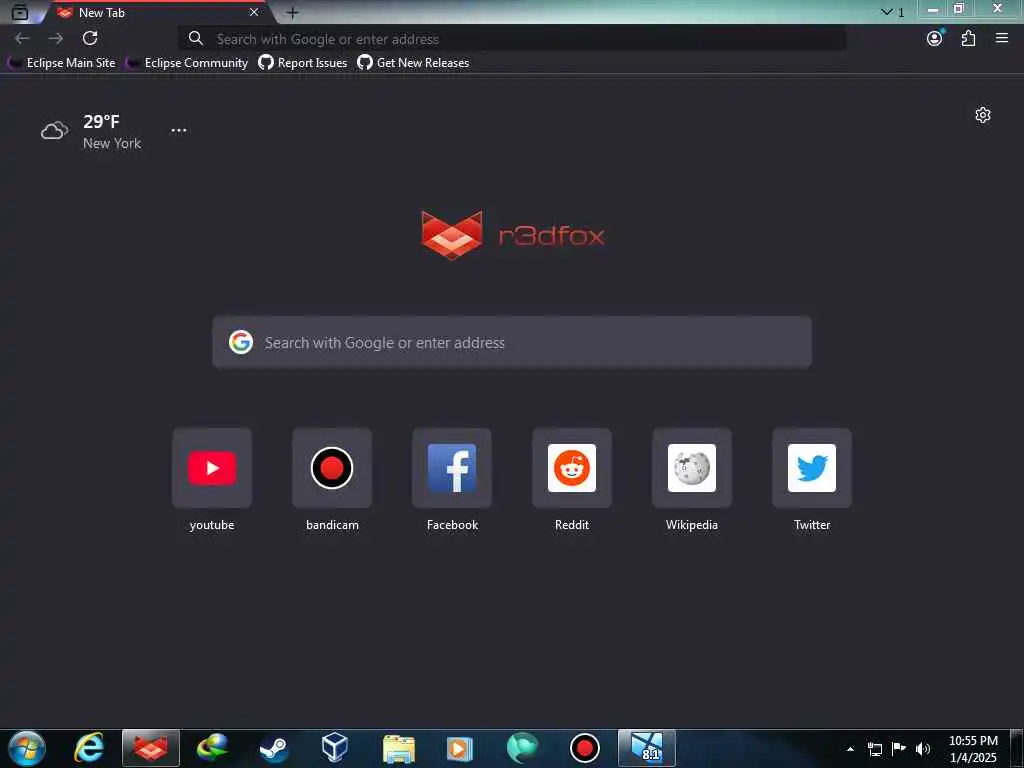Click the r3dfox logo
The height and width of the screenshot is (768, 1024).
point(513,235)
